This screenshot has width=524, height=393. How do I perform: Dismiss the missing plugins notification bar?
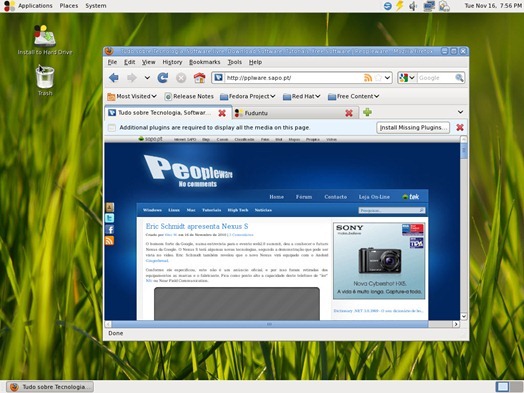click(x=460, y=127)
